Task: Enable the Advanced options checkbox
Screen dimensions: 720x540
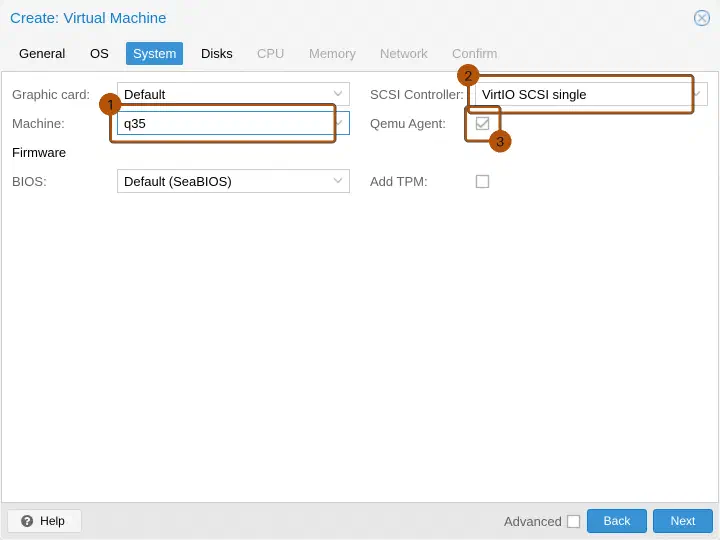Action: 573,521
